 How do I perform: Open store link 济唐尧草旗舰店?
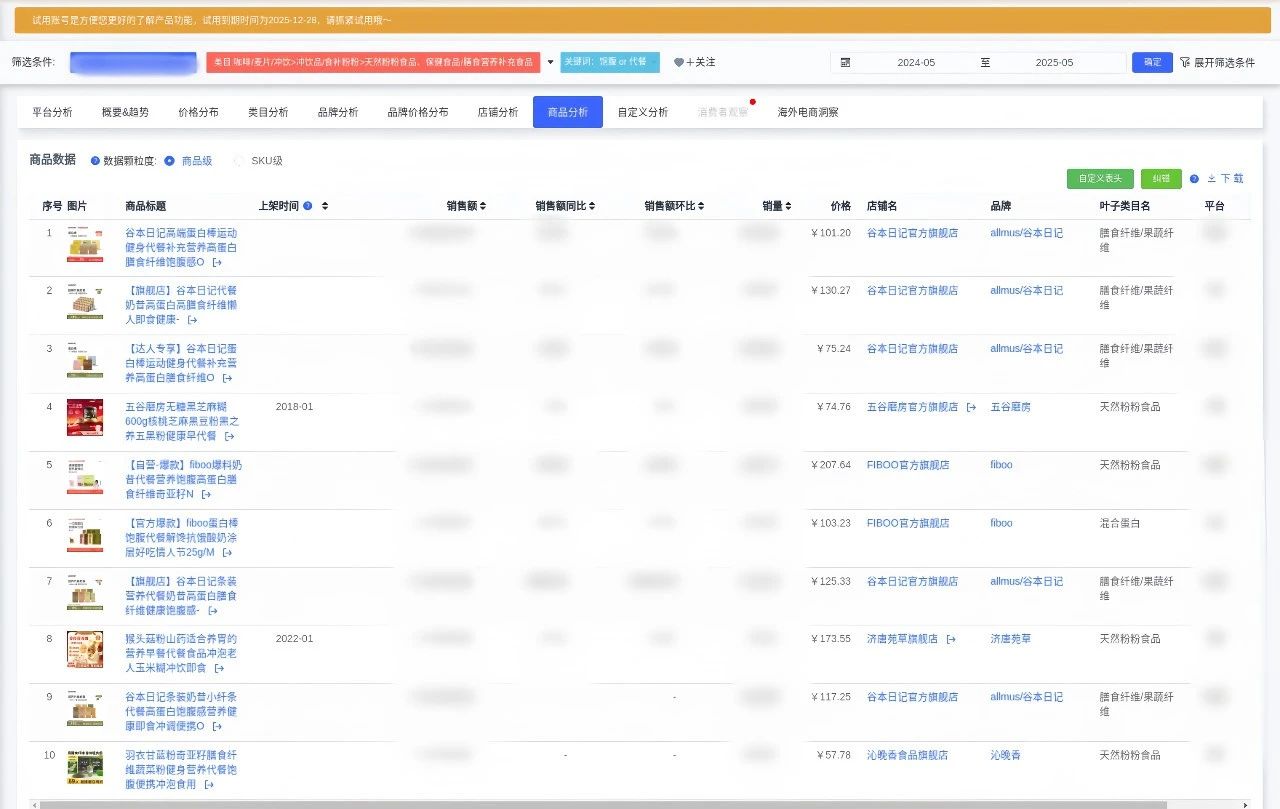pos(902,639)
